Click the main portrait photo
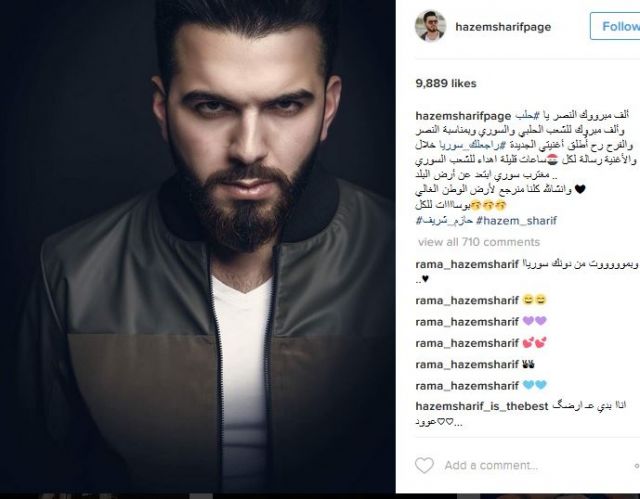This screenshot has width=640, height=499. click(198, 246)
